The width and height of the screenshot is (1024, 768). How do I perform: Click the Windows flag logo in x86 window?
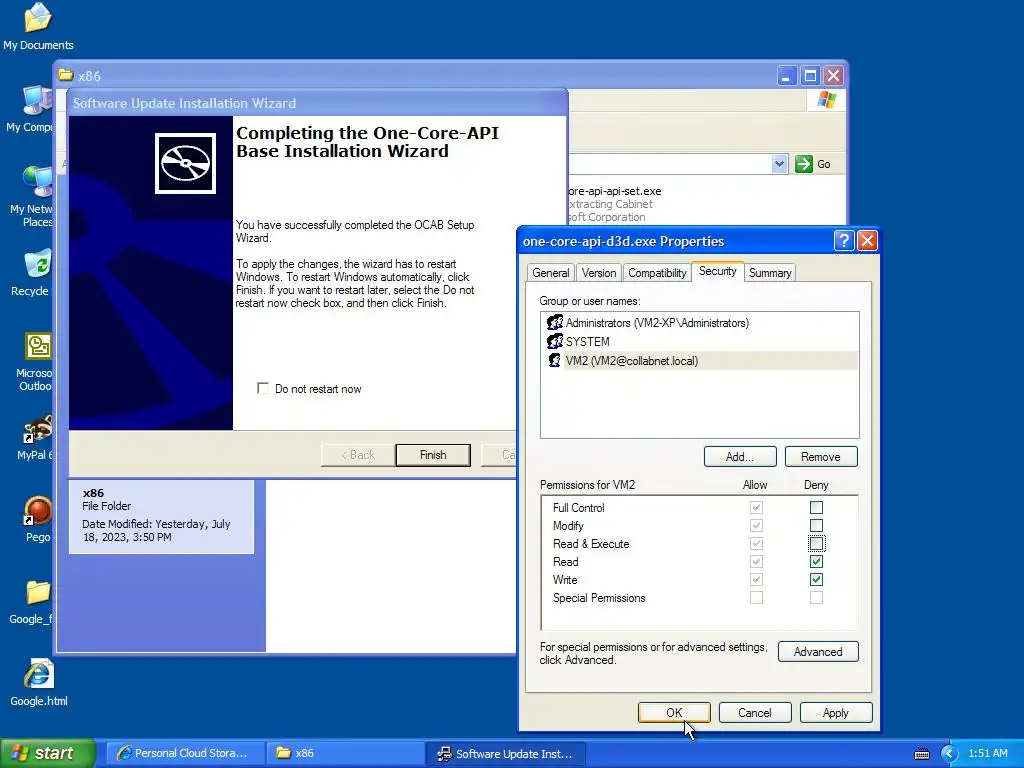[x=826, y=100]
